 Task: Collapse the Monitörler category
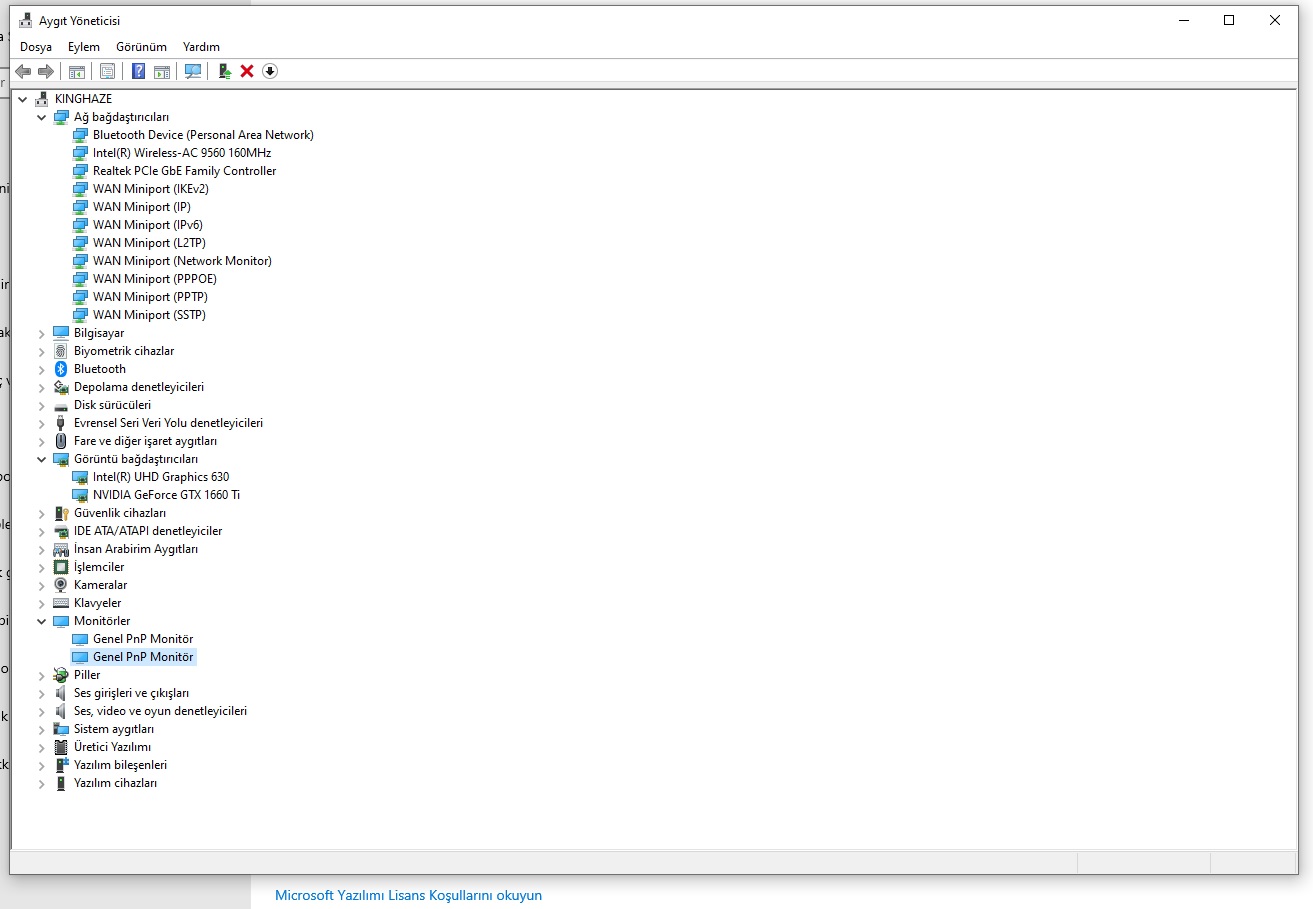(x=41, y=621)
